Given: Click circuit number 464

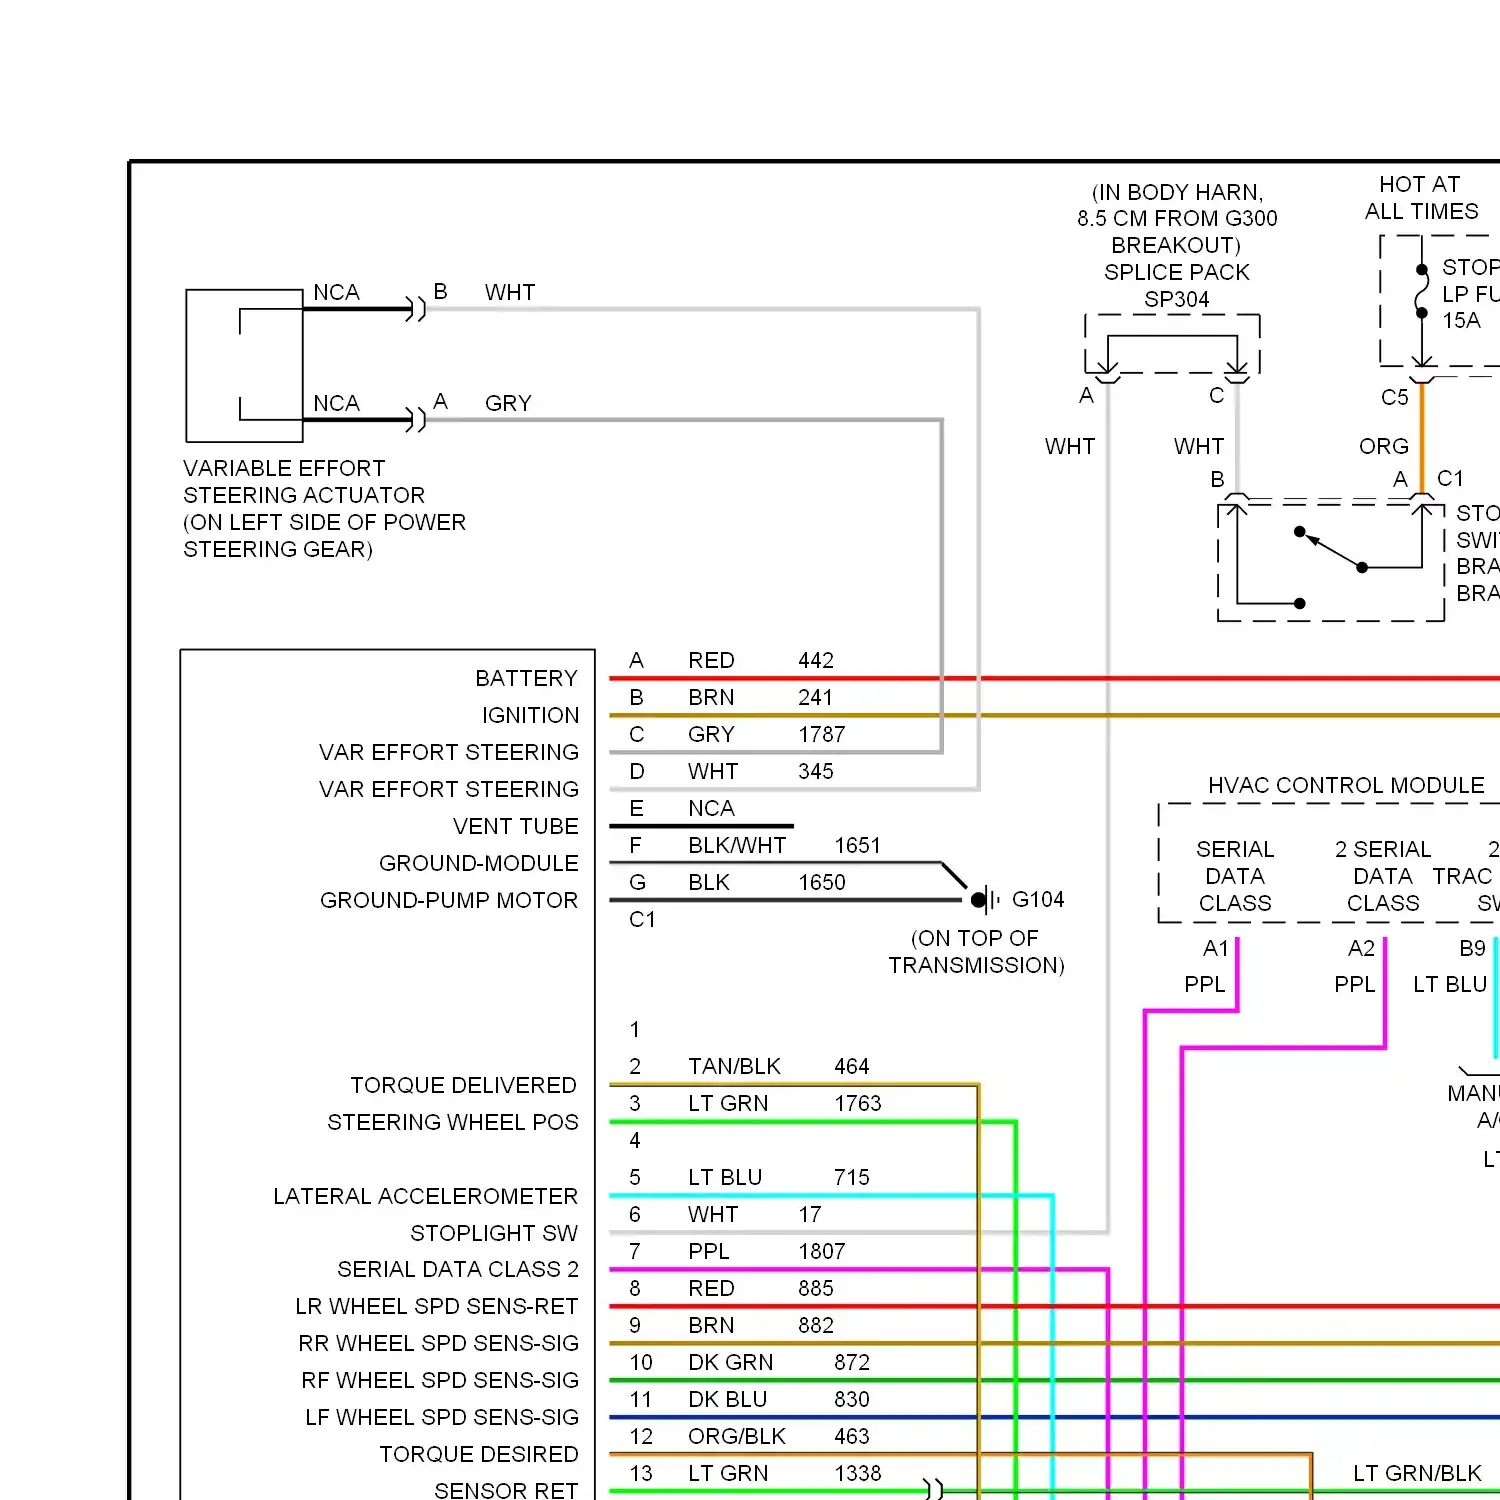Looking at the screenshot, I should pyautogui.click(x=852, y=1066).
